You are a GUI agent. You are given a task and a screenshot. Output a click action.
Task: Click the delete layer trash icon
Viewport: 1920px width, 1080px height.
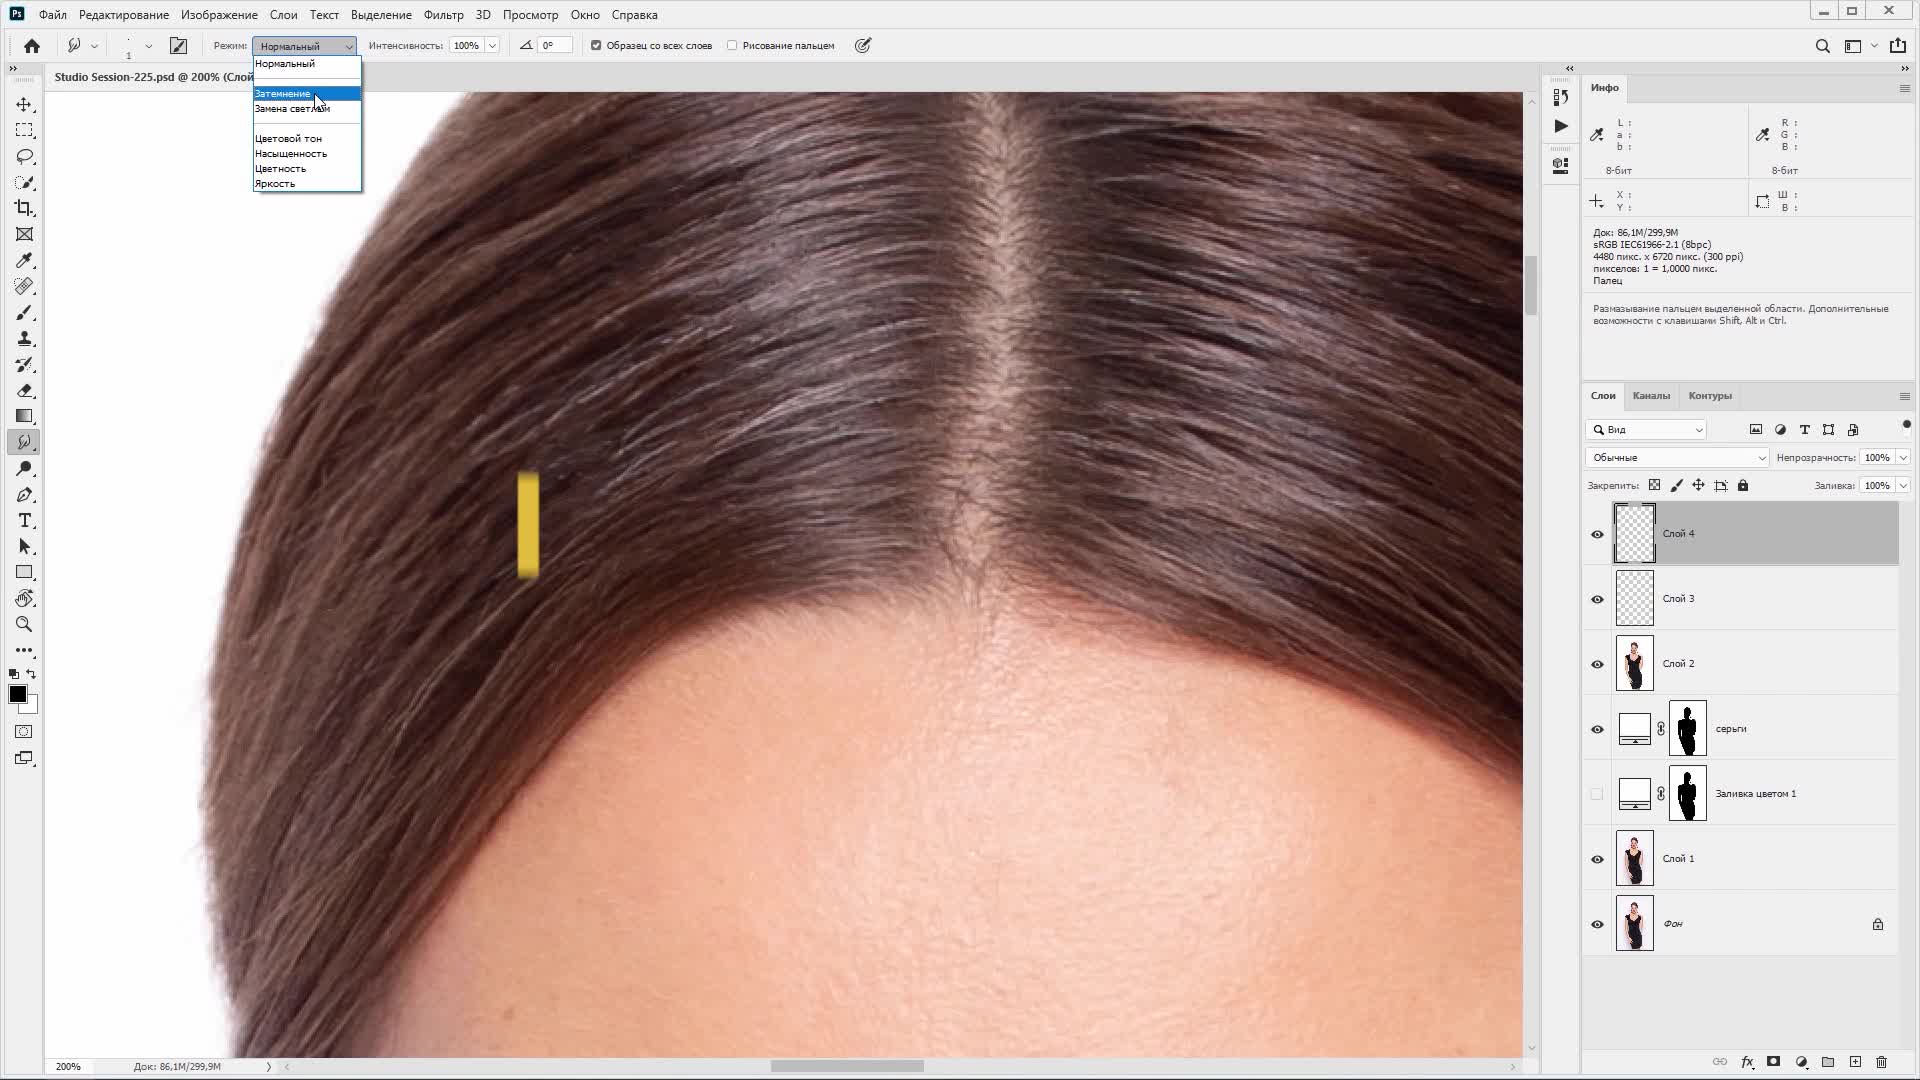point(1881,1062)
